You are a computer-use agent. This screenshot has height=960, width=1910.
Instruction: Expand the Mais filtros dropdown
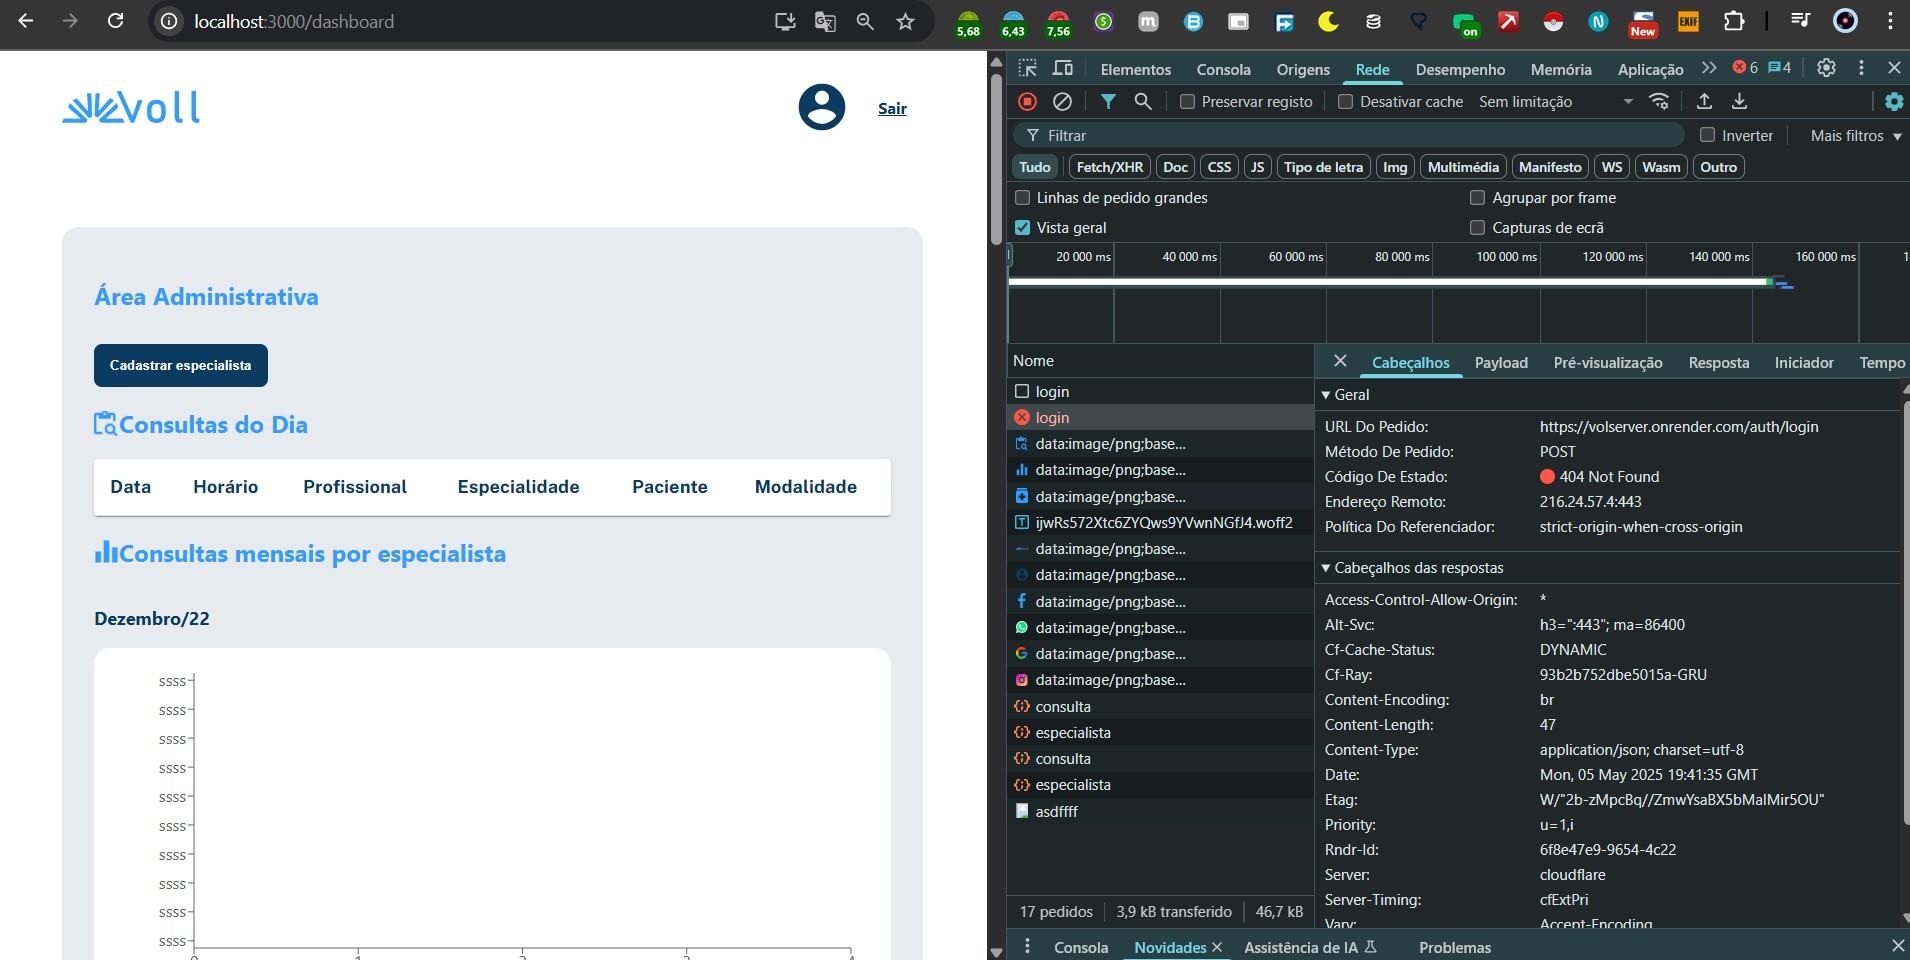pyautogui.click(x=1855, y=136)
